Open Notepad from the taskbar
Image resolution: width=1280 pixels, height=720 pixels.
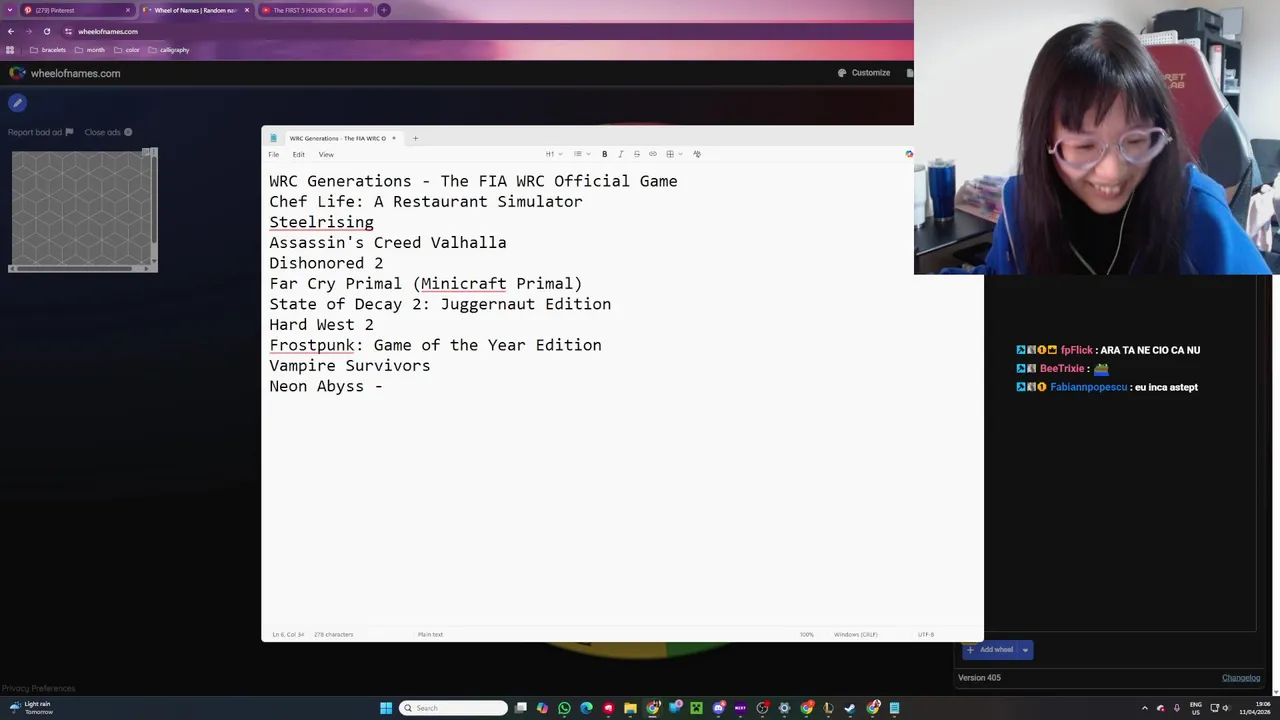point(894,708)
